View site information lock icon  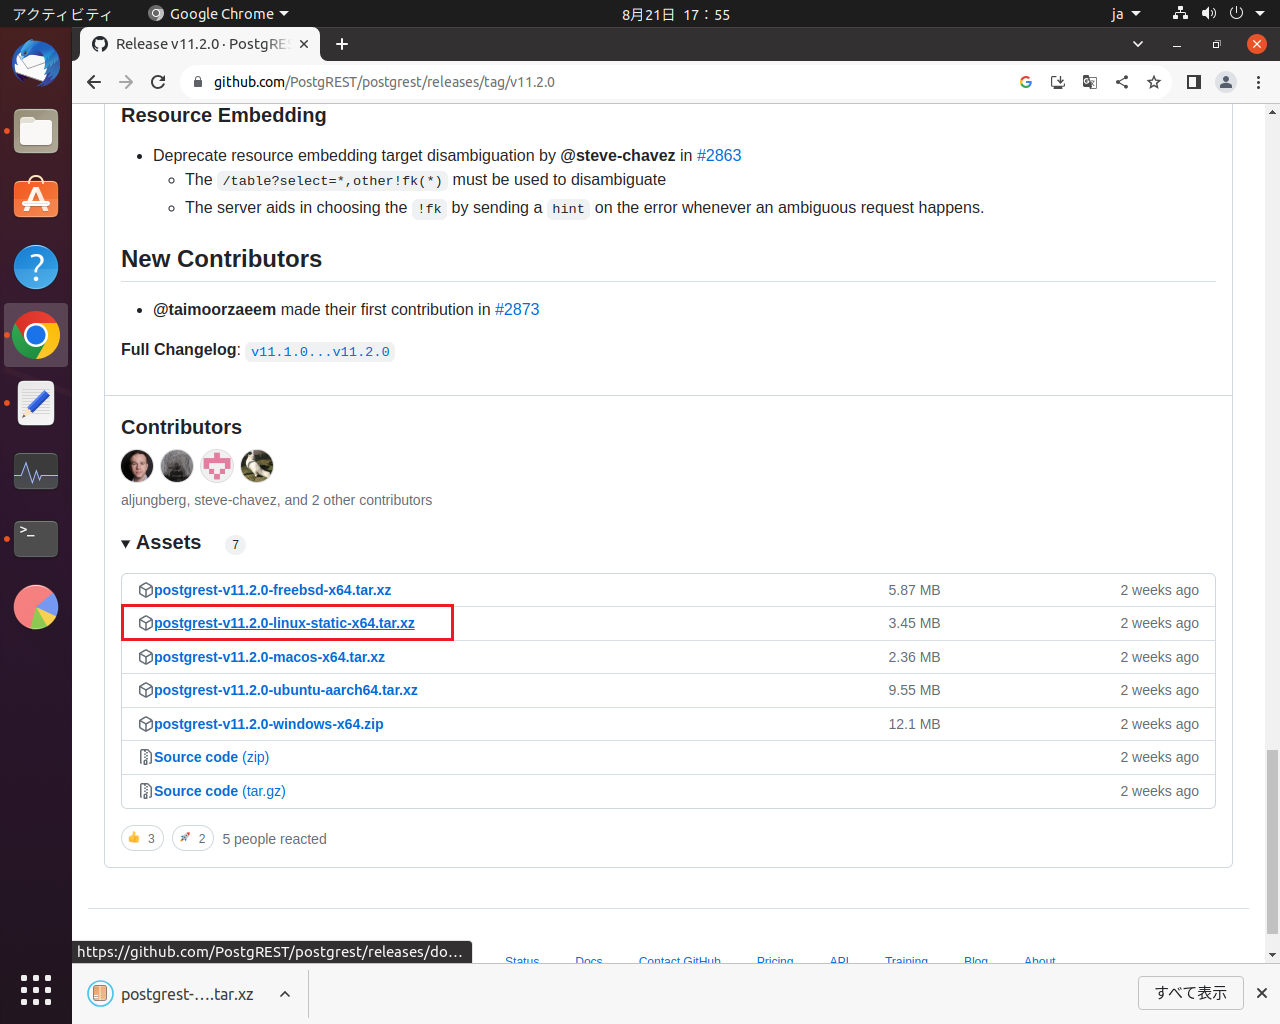click(198, 82)
